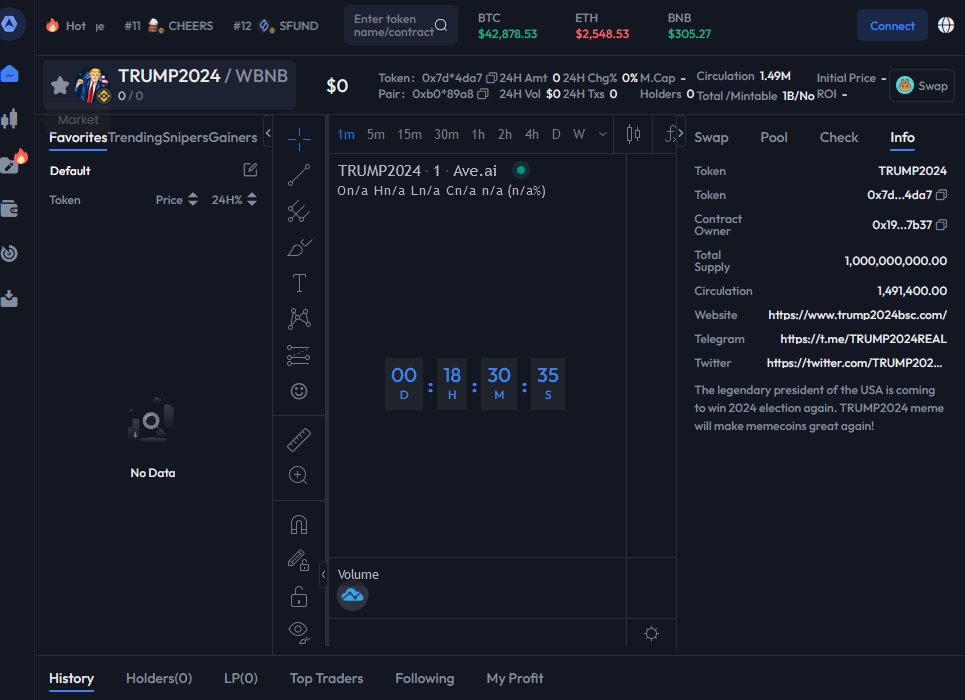Click the #11 CHEERS hot token
Viewport: 965px width, 700px height.
[169, 25]
